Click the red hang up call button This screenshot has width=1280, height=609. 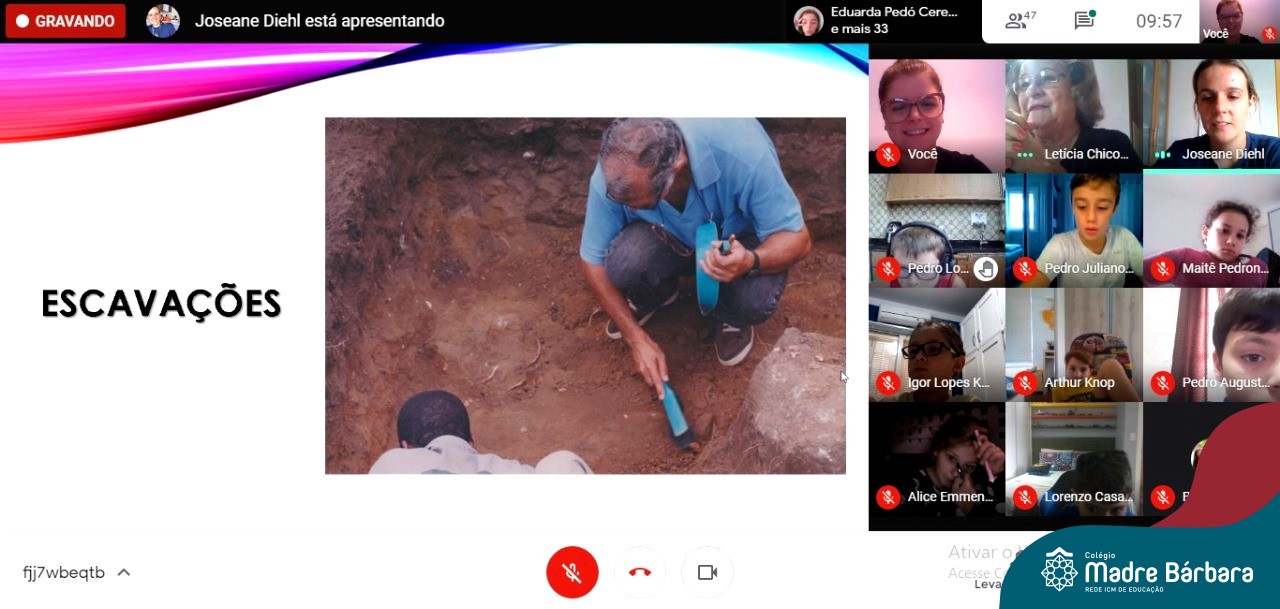640,572
